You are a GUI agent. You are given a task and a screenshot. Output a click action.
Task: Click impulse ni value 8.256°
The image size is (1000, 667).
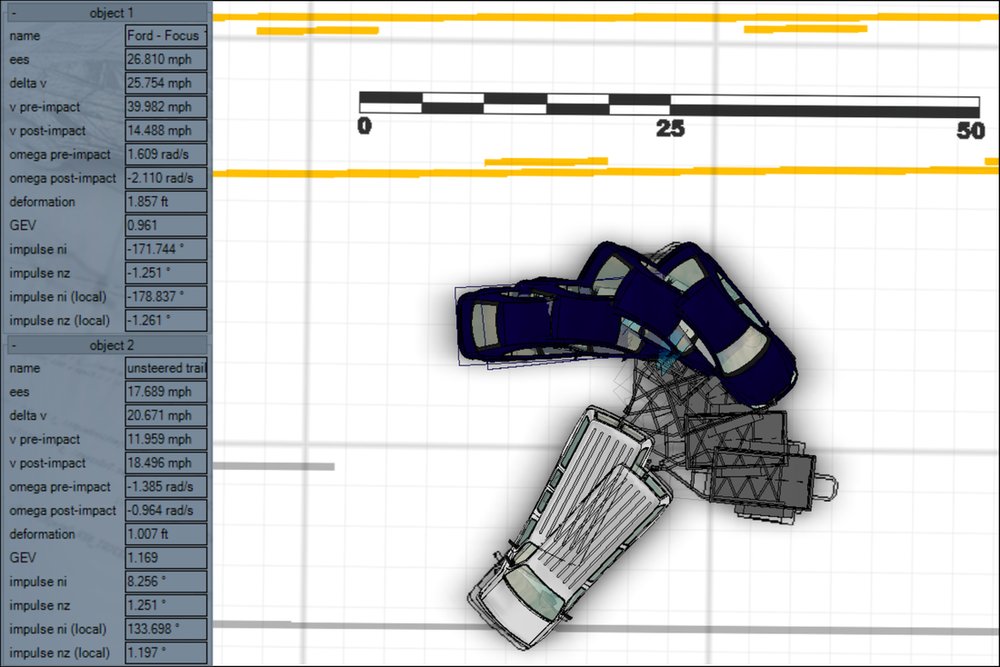click(166, 582)
